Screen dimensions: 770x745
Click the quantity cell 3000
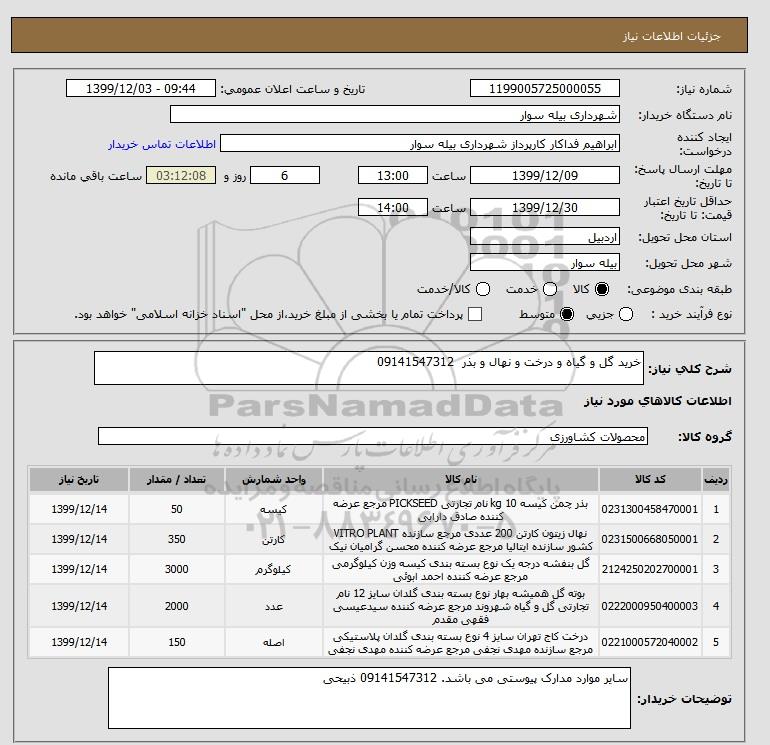[x=177, y=569]
